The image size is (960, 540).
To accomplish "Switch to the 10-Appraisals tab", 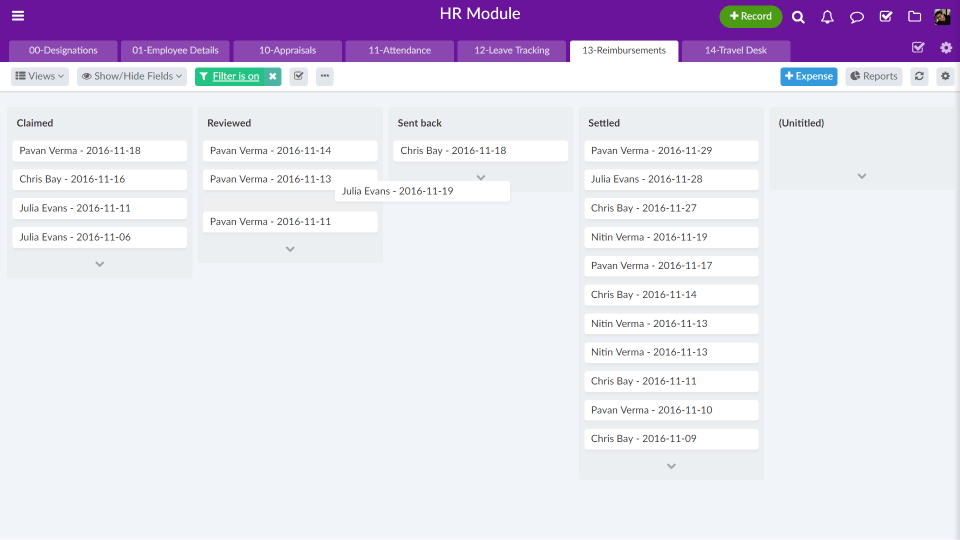I will (x=288, y=51).
